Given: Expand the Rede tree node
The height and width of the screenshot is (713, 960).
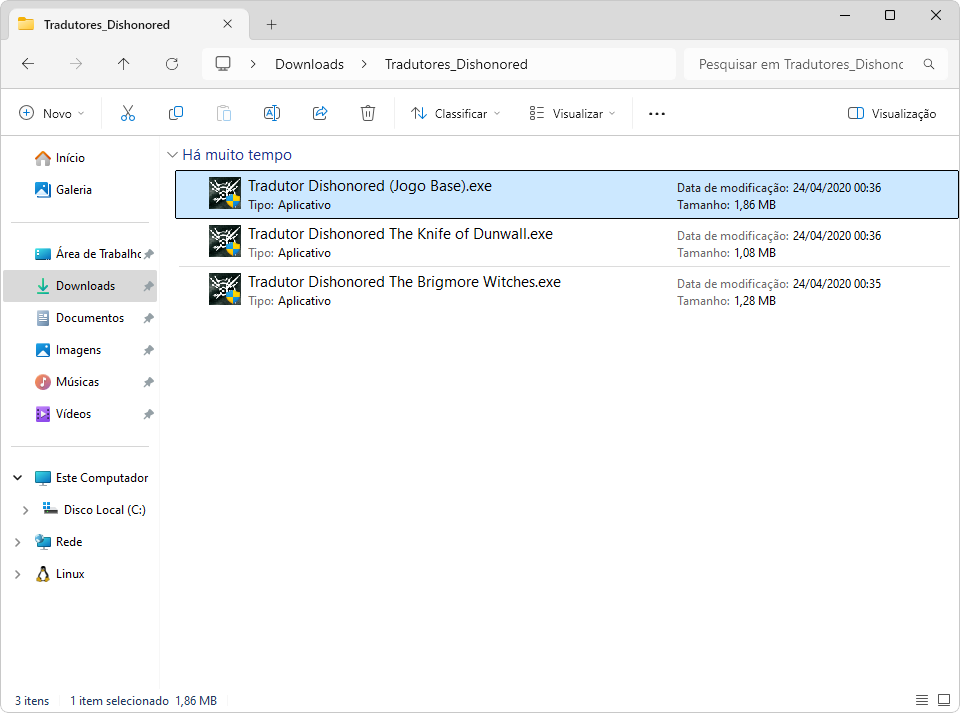Looking at the screenshot, I should click(x=18, y=542).
